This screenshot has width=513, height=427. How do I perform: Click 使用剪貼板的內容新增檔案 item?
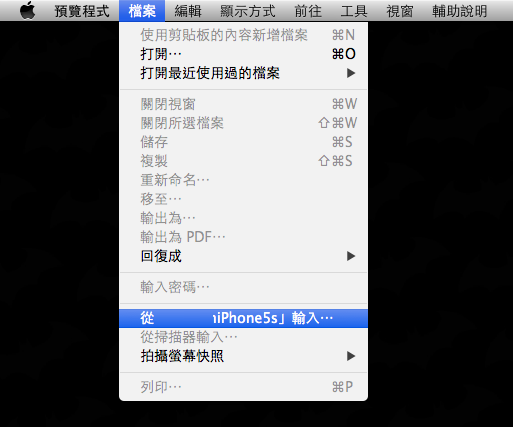(243, 35)
